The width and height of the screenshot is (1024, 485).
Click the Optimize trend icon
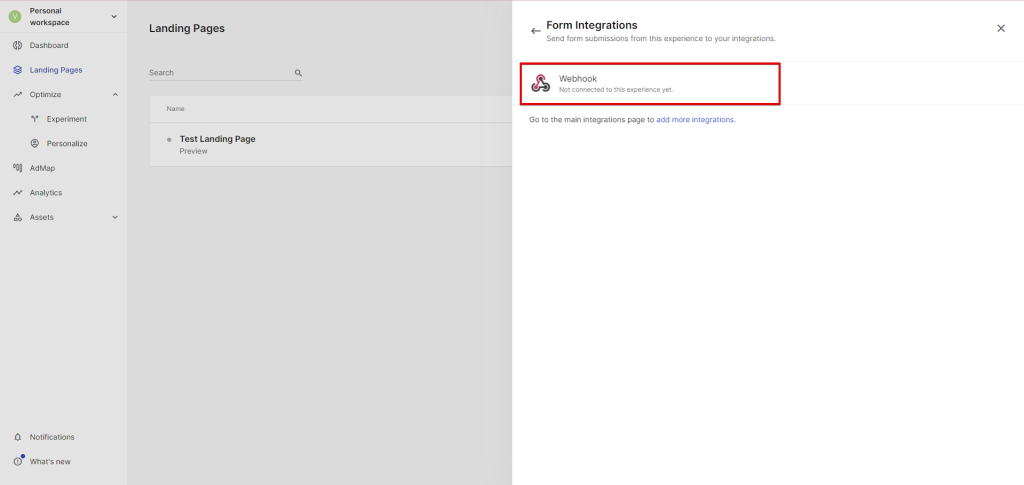coord(18,95)
